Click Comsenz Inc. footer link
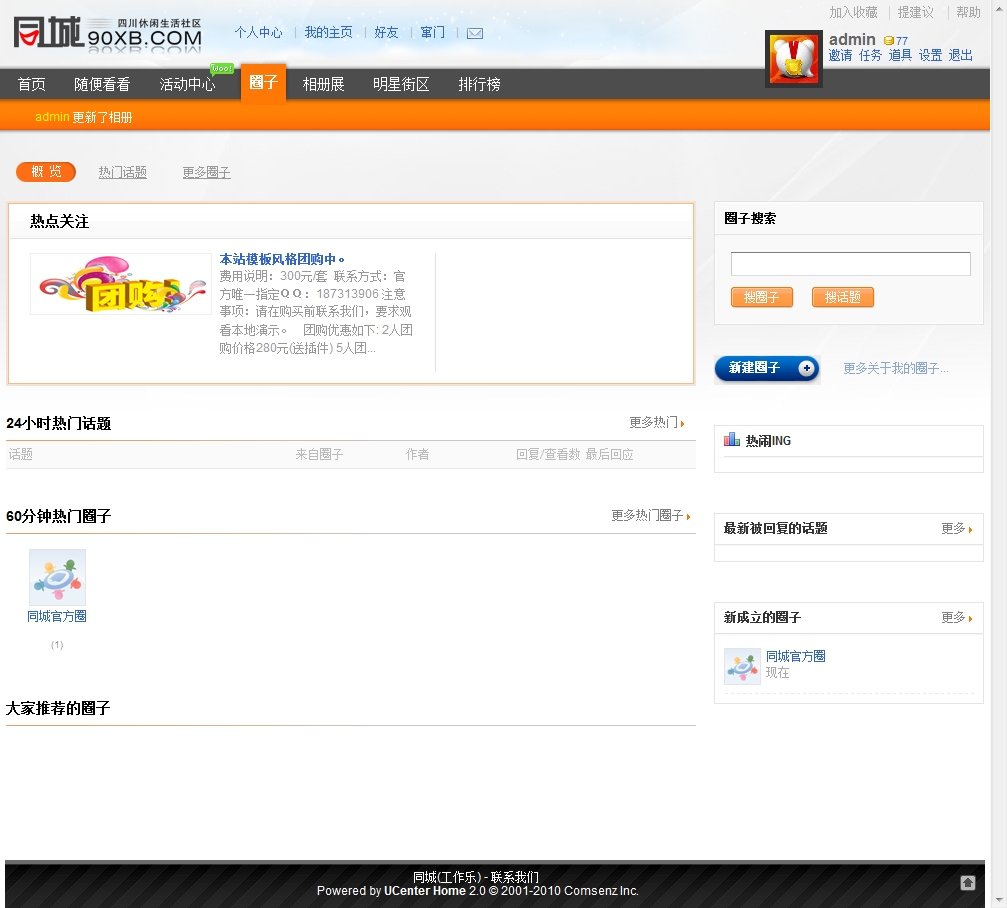Screen dimensions: 1007x908 pyautogui.click(x=602, y=891)
